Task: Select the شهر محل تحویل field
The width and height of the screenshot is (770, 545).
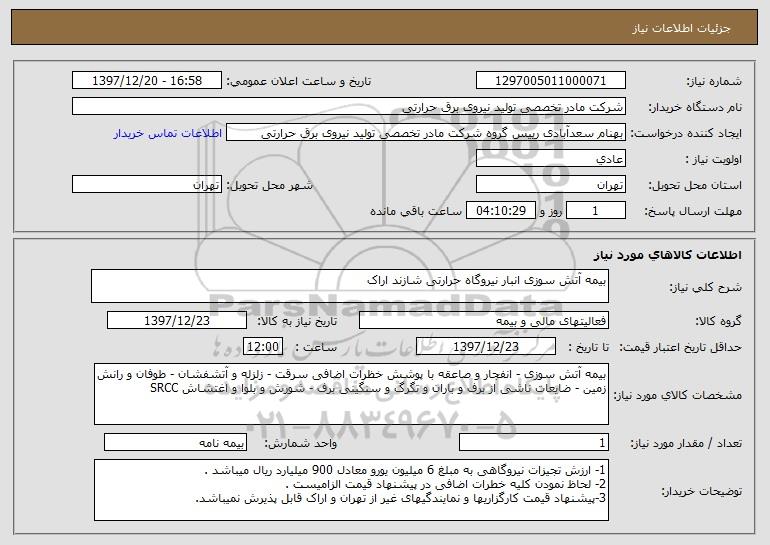Action: click(x=147, y=185)
